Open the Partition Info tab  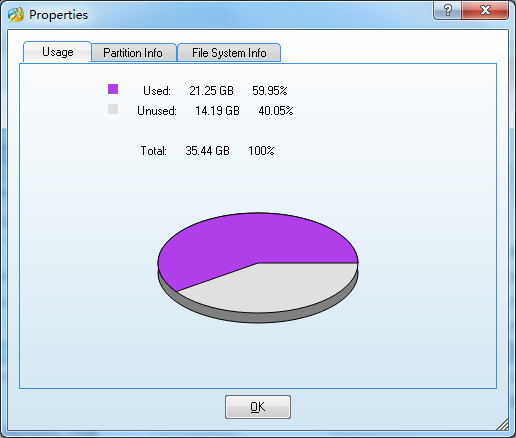[x=133, y=53]
